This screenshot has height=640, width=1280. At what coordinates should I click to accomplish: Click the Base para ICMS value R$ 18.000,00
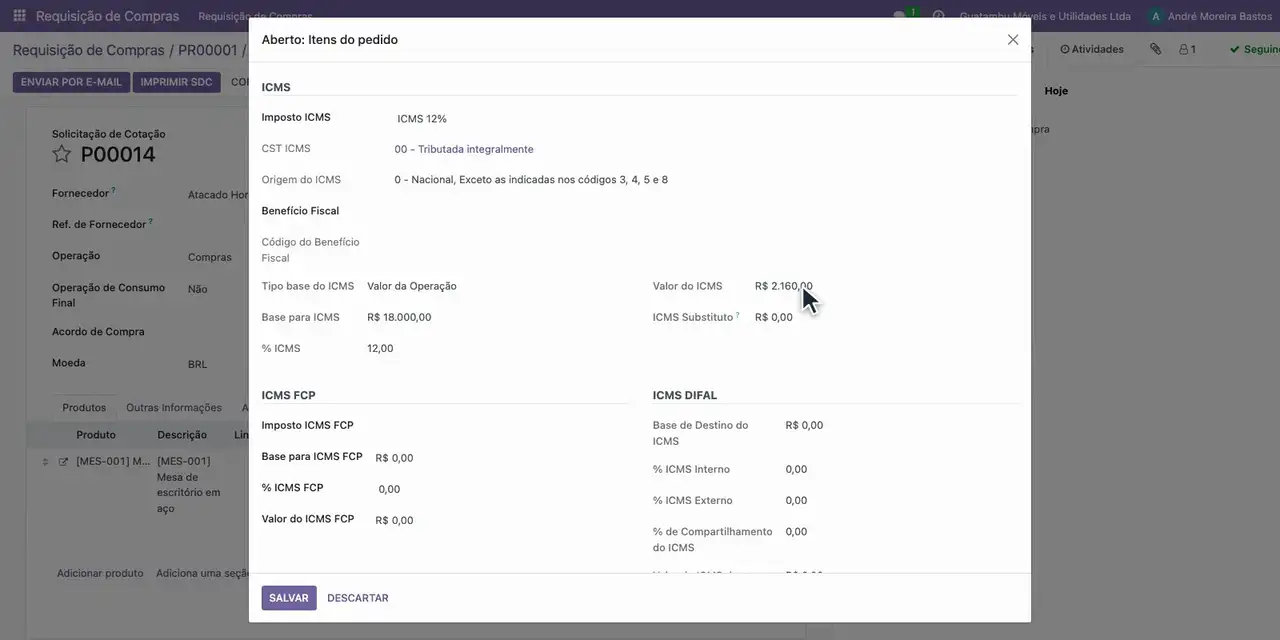pyautogui.click(x=399, y=317)
